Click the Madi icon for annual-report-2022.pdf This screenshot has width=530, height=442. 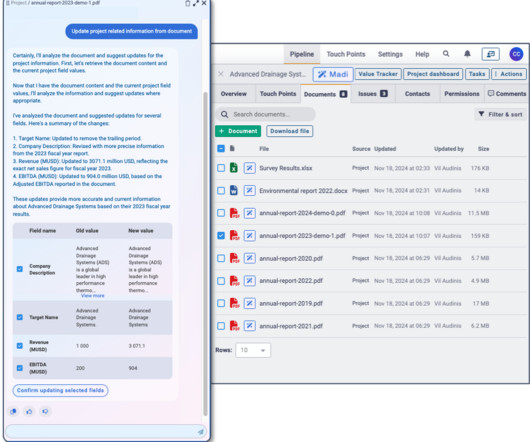(x=249, y=281)
